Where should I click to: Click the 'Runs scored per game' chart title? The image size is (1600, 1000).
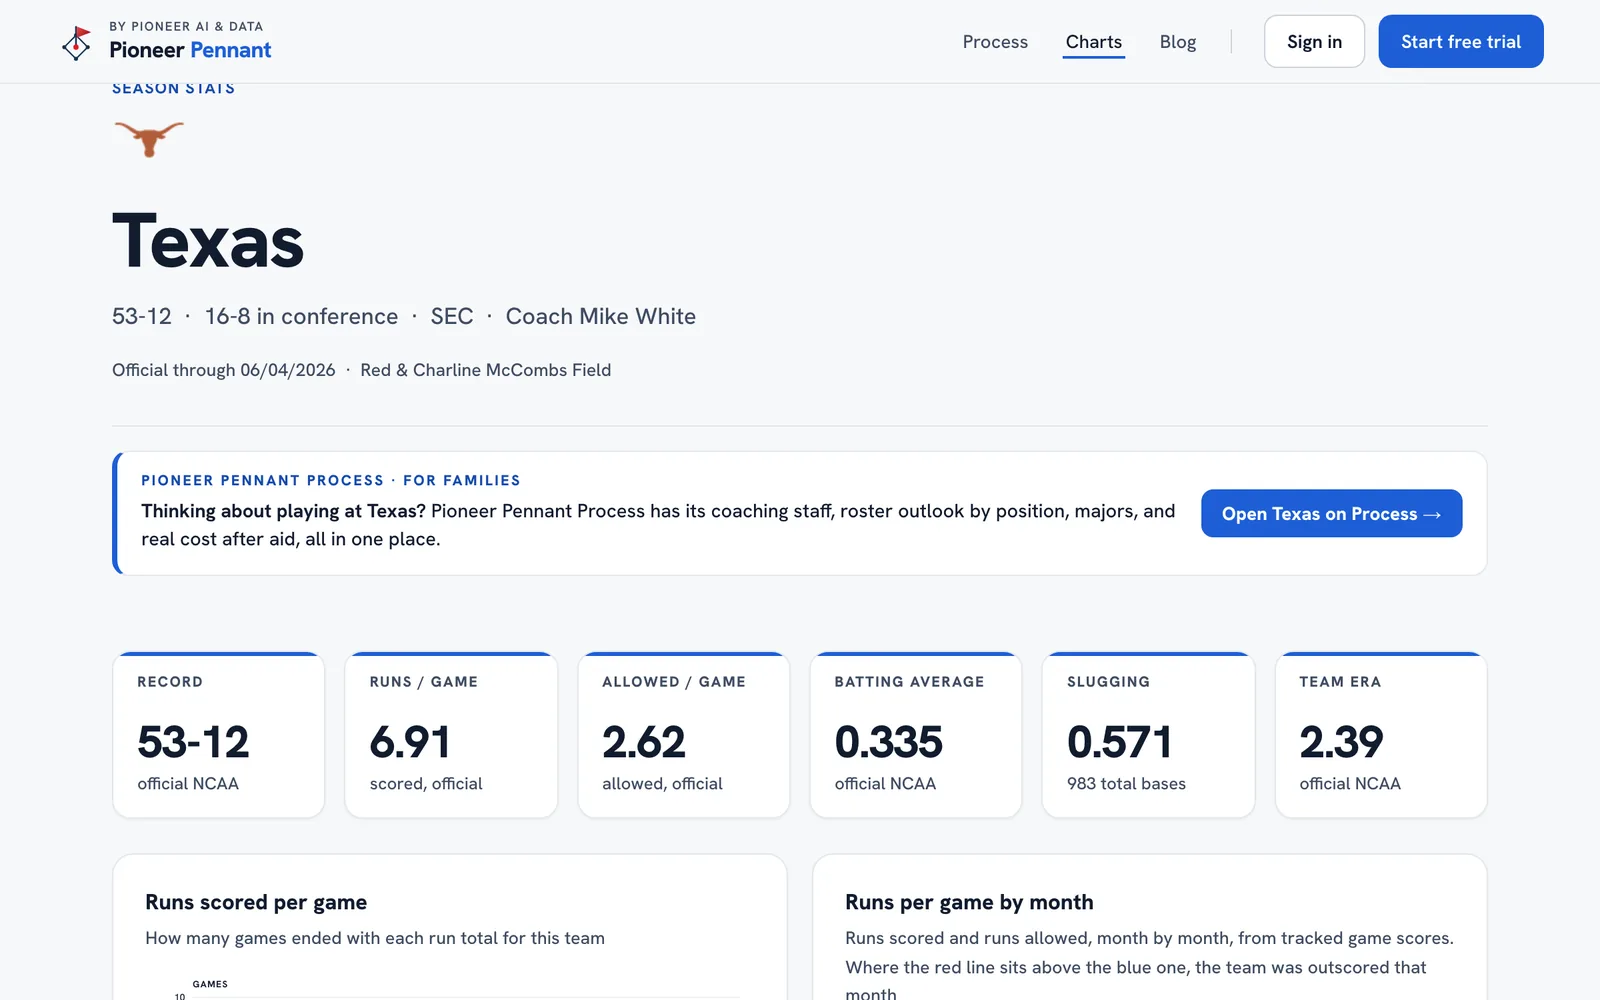pyautogui.click(x=256, y=902)
